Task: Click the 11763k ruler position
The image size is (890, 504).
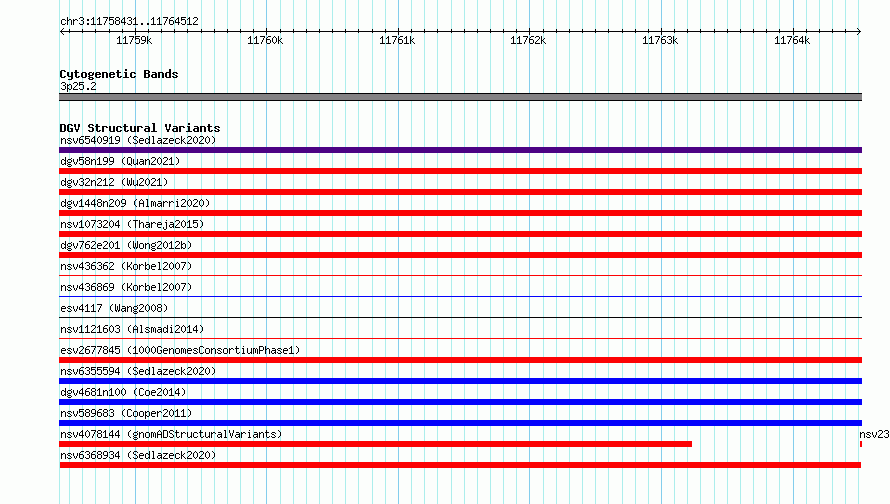Action: [660, 40]
